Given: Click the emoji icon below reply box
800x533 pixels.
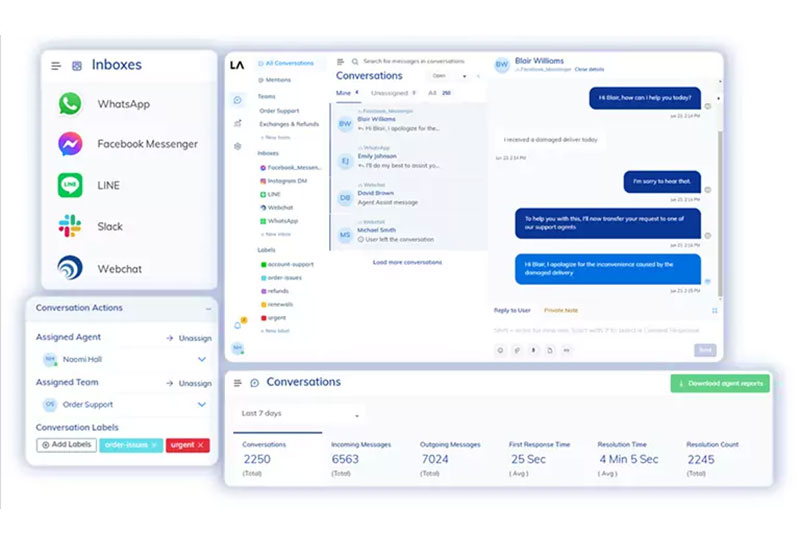Looking at the screenshot, I should 500,350.
